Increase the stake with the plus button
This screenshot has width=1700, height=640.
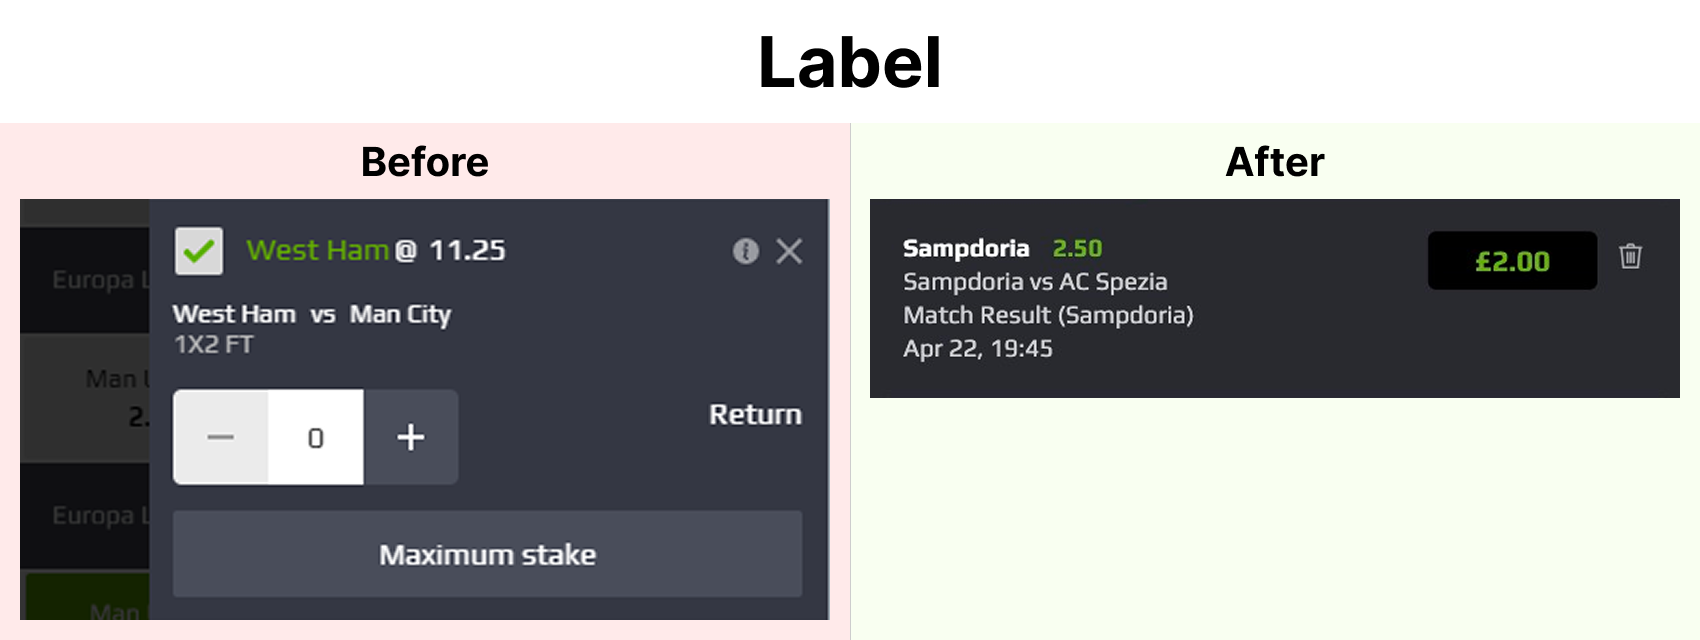click(x=411, y=437)
